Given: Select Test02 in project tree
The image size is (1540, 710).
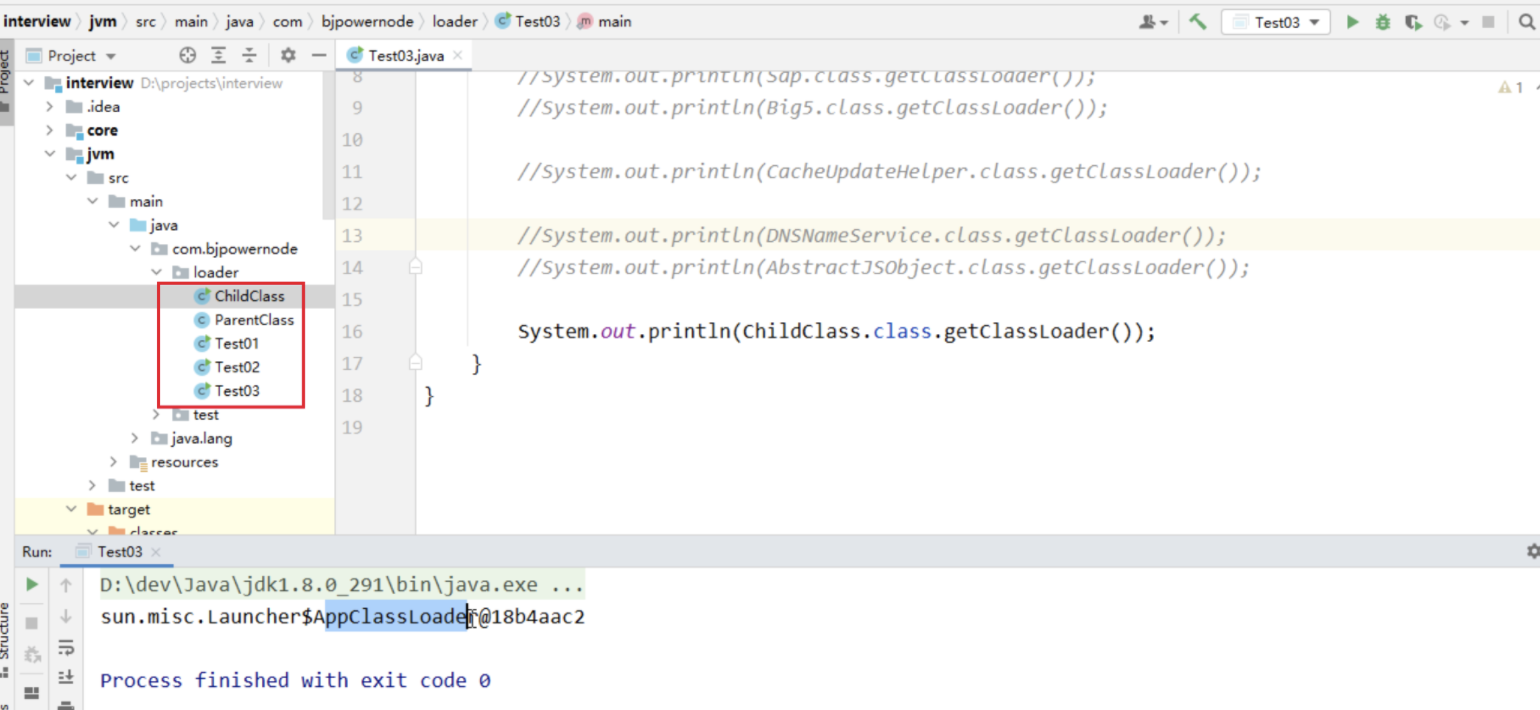Looking at the screenshot, I should tap(227, 367).
